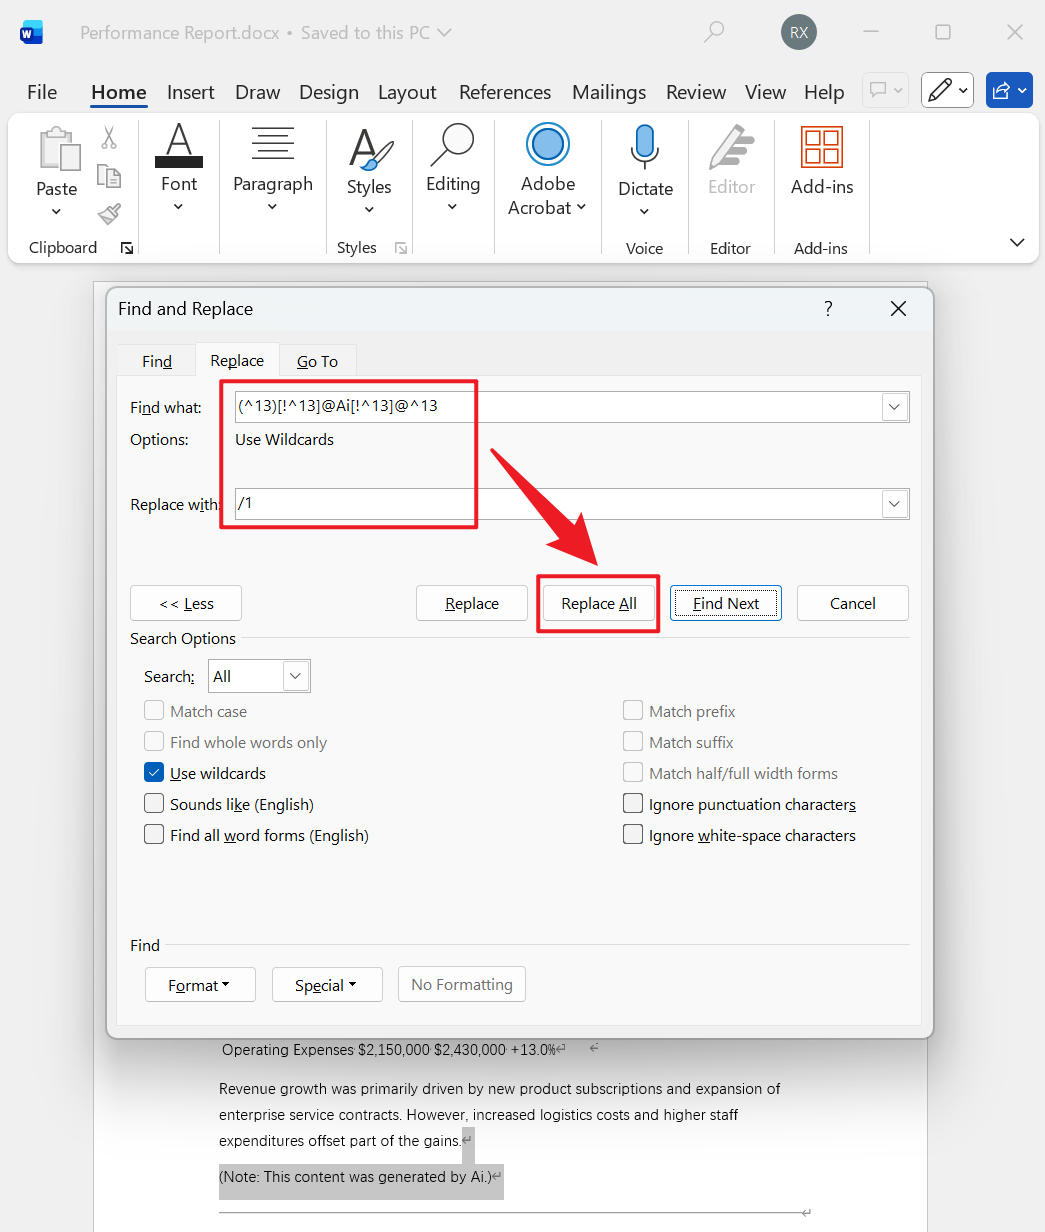Open the Add-ins icon in ribbon
The height and width of the screenshot is (1232, 1045).
click(821, 148)
